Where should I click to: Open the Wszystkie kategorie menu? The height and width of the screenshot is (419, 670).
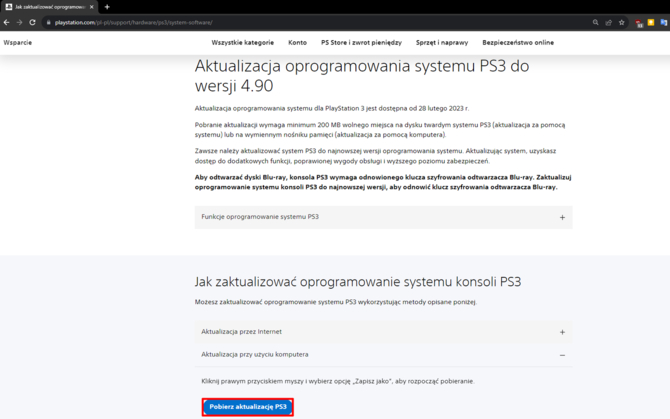(x=243, y=42)
